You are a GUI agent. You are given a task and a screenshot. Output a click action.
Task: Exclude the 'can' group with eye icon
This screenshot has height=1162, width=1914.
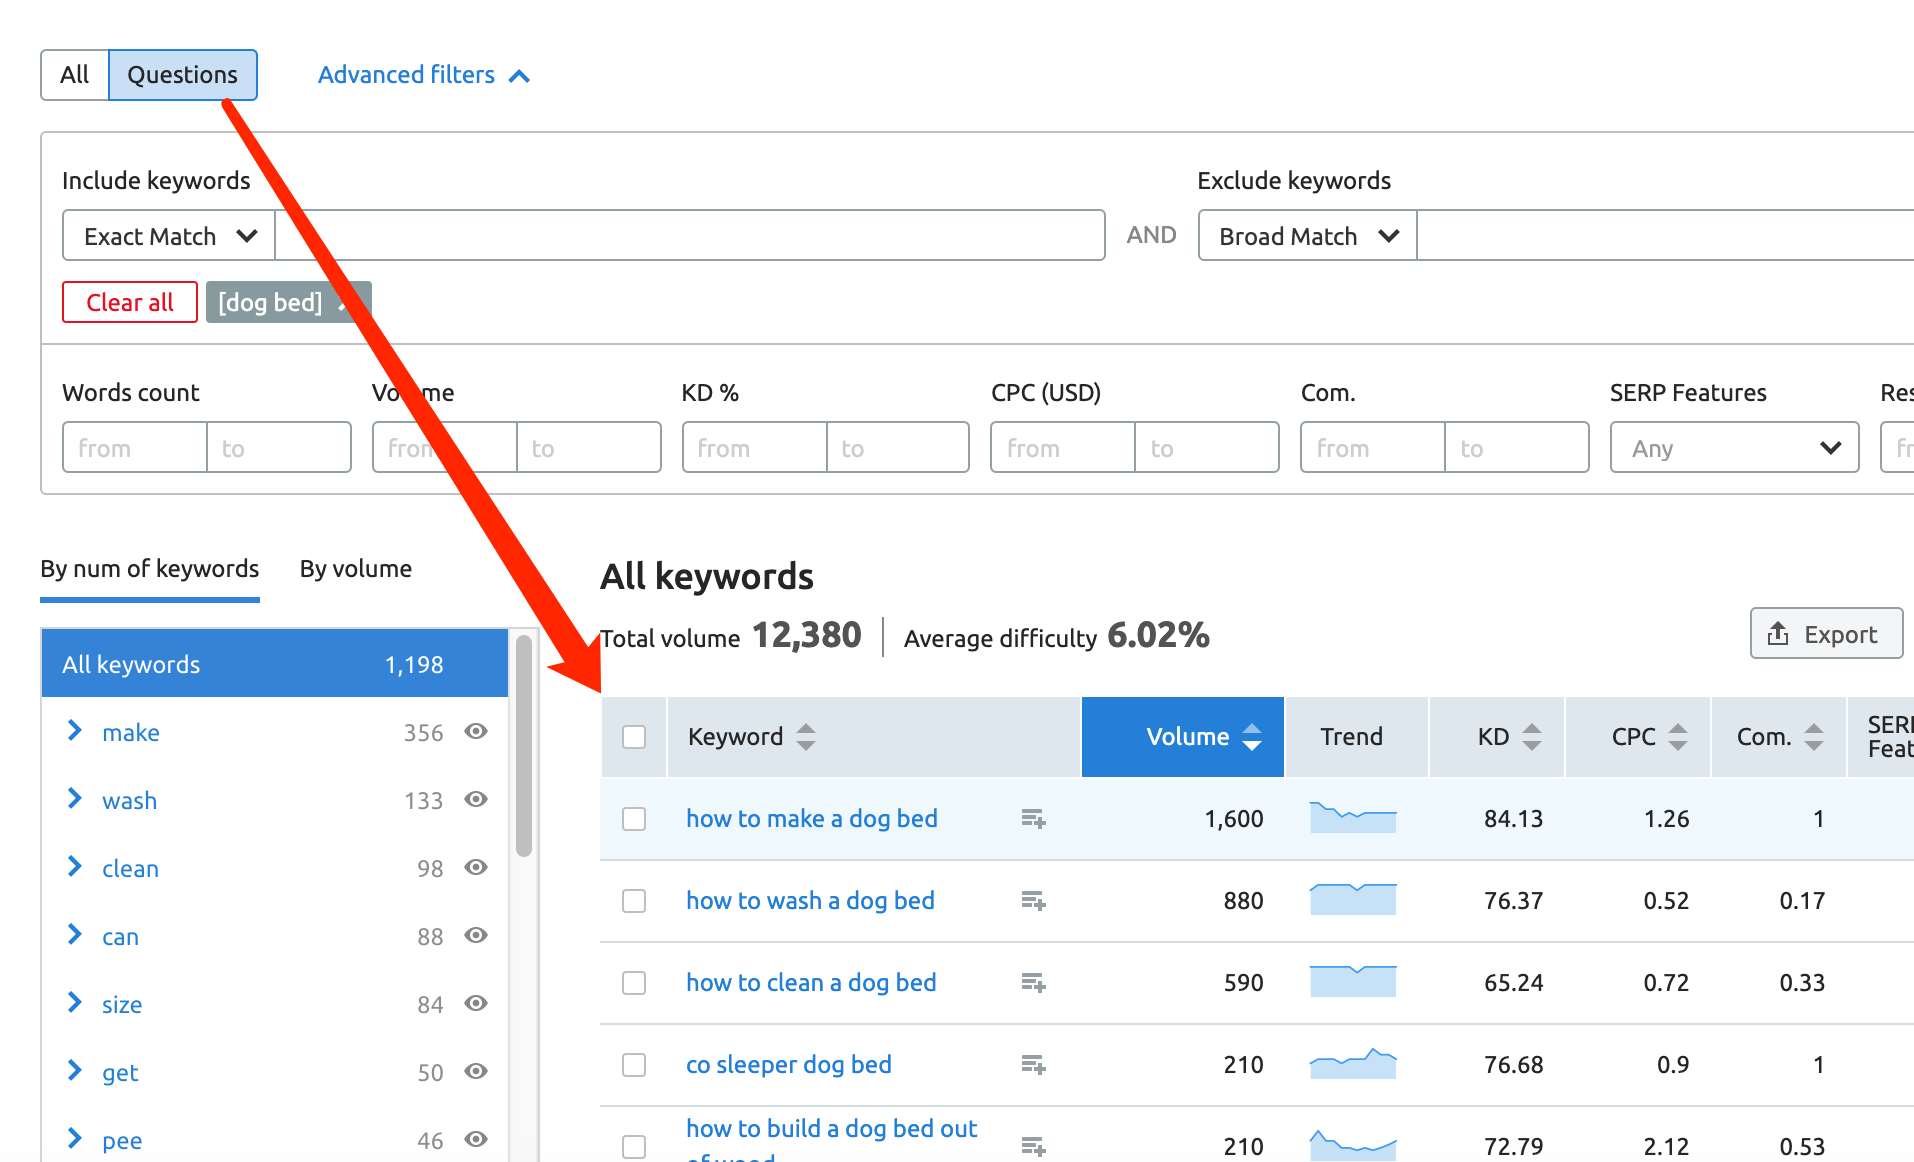476,935
